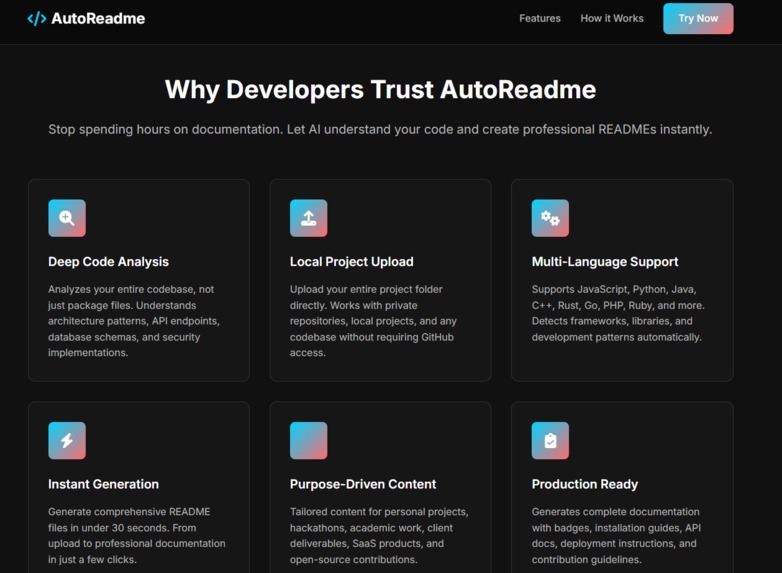Click the AutoReadme code-bracket logo icon
The image size is (782, 573).
37,18
